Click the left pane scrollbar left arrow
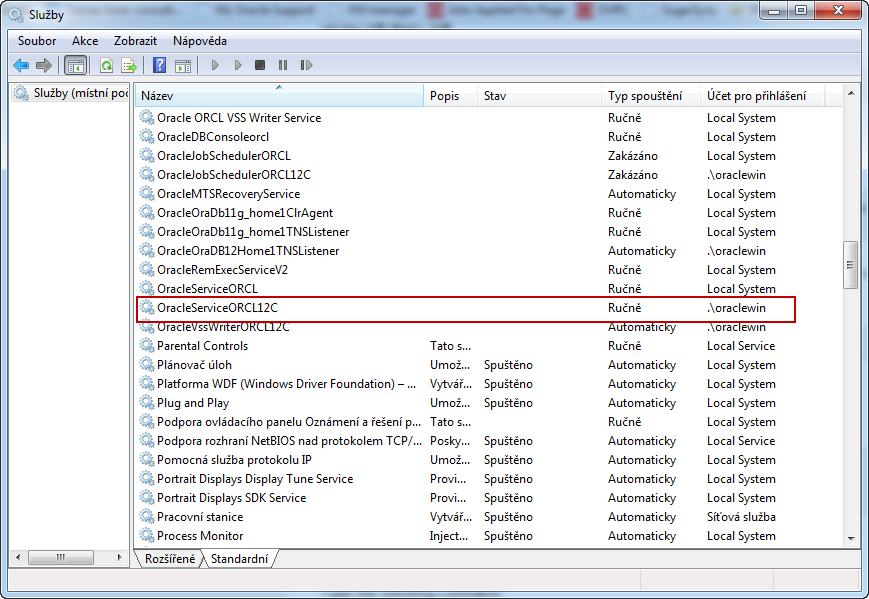Viewport: 869px width, 599px height. [x=18, y=557]
